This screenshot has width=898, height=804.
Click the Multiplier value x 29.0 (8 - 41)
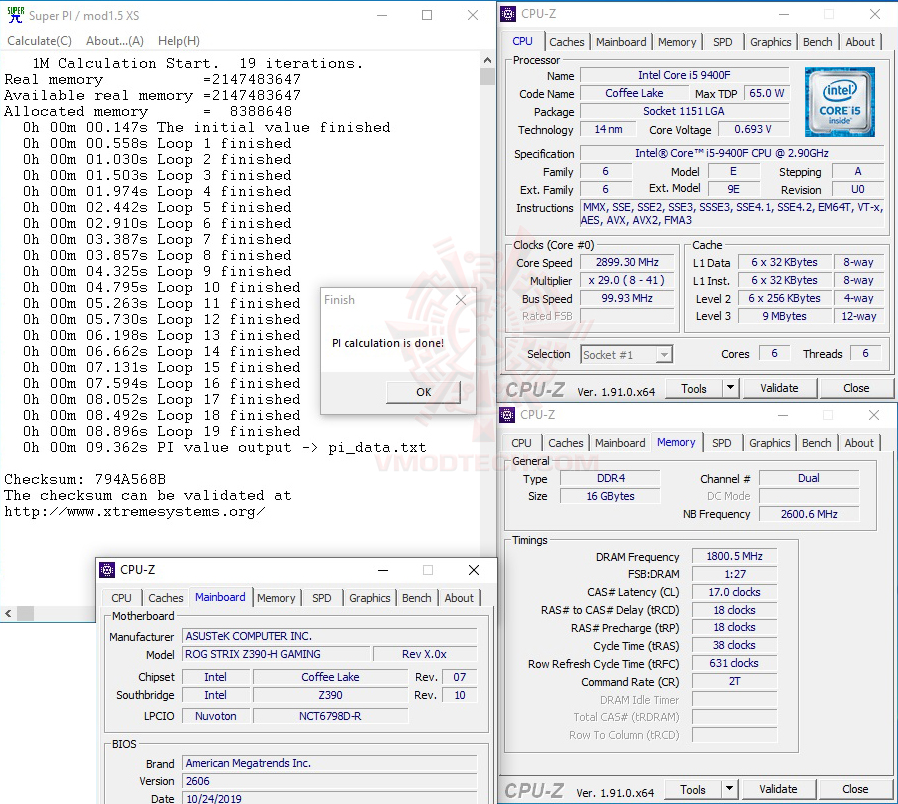click(627, 280)
